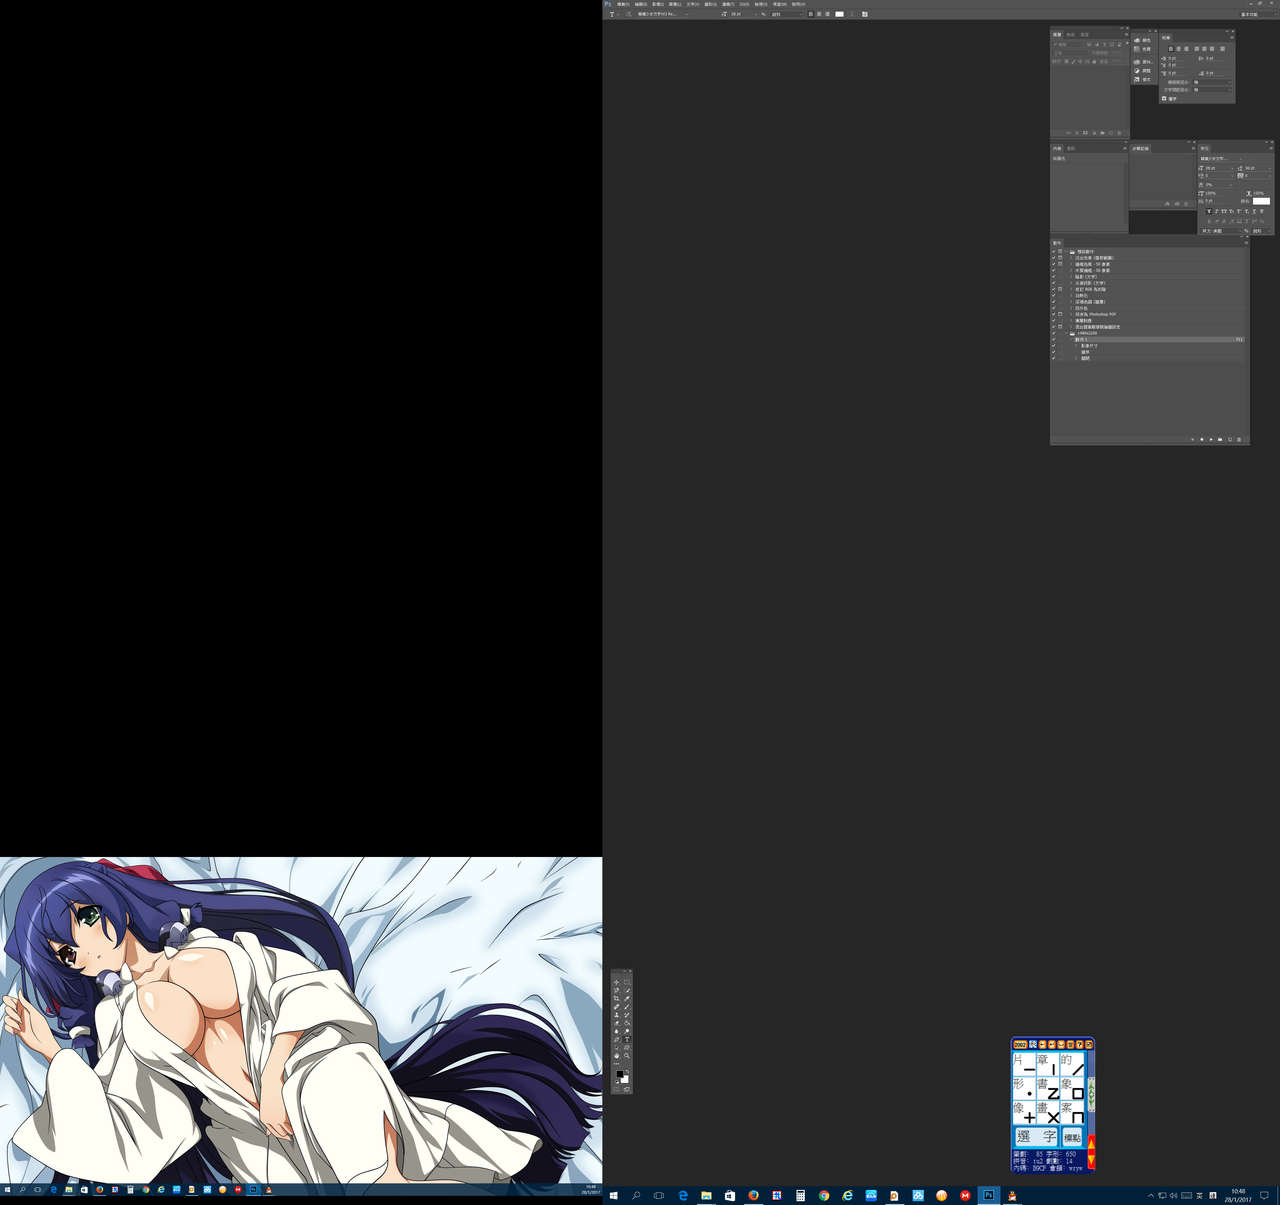
Task: Open Photoshop from the Windows taskbar
Action: click(988, 1195)
